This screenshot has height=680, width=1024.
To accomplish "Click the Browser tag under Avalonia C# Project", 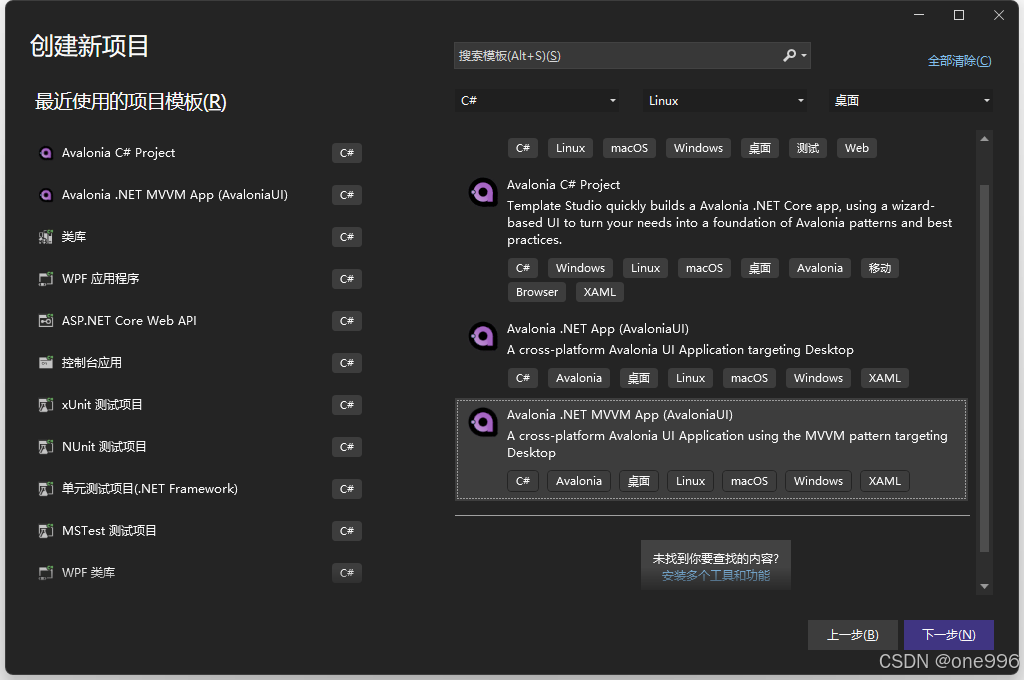I will pyautogui.click(x=537, y=292).
